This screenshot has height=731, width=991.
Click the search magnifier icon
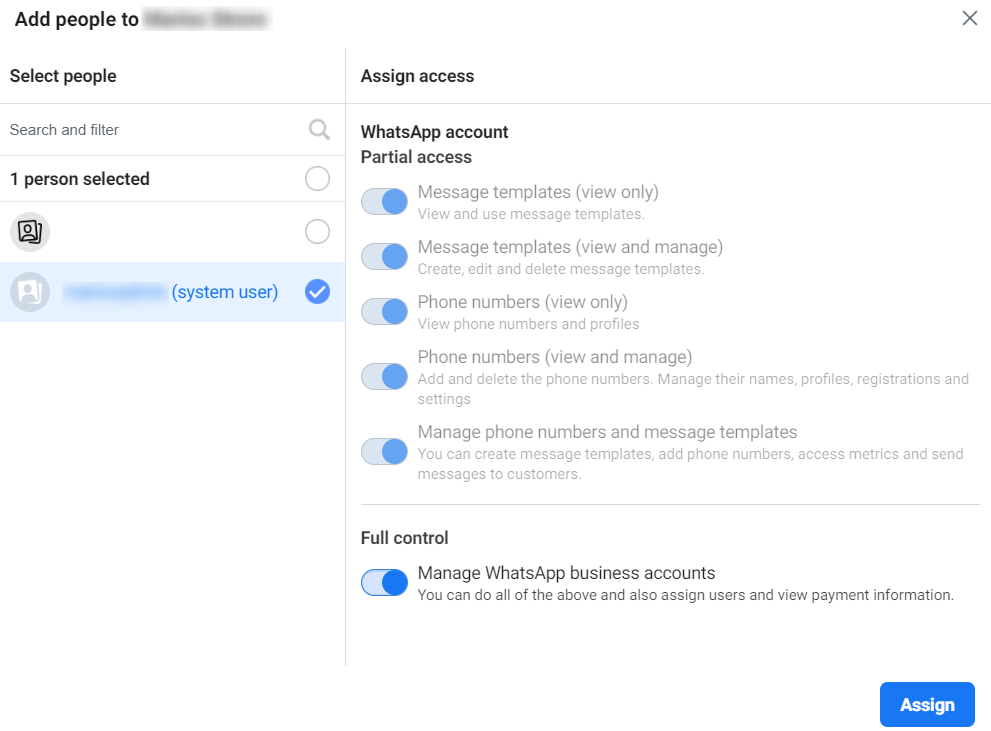point(319,130)
